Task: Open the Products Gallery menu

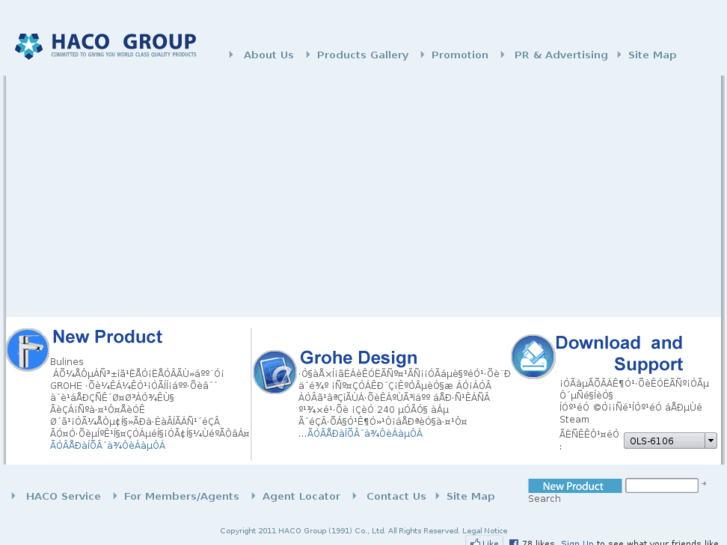Action: tap(363, 55)
